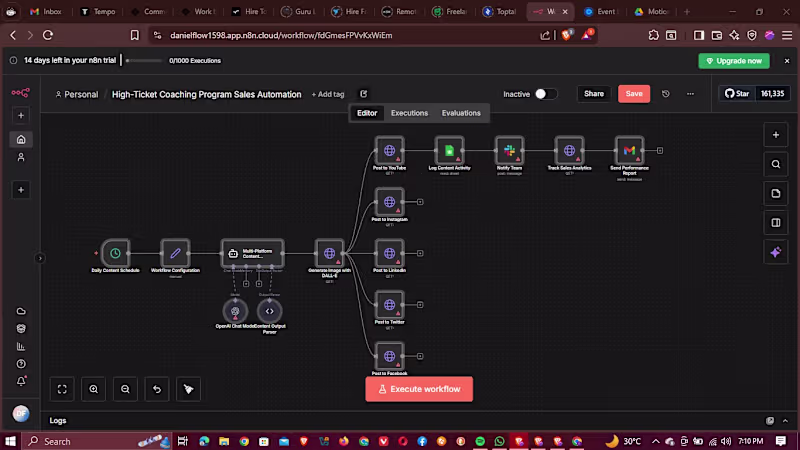This screenshot has width=800, height=450.
Task: Open the OpenAI Chat Model node
Action: click(235, 311)
